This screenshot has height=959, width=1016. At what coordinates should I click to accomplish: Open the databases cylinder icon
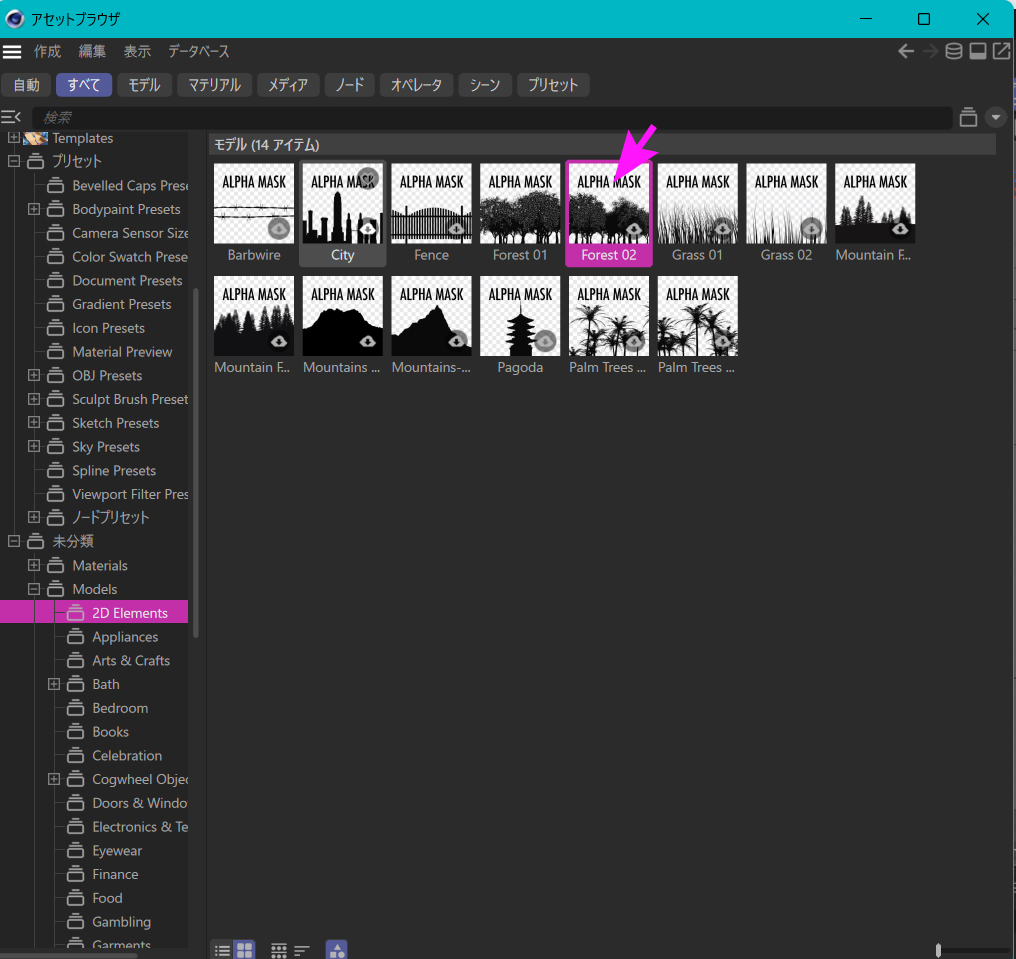pos(954,51)
